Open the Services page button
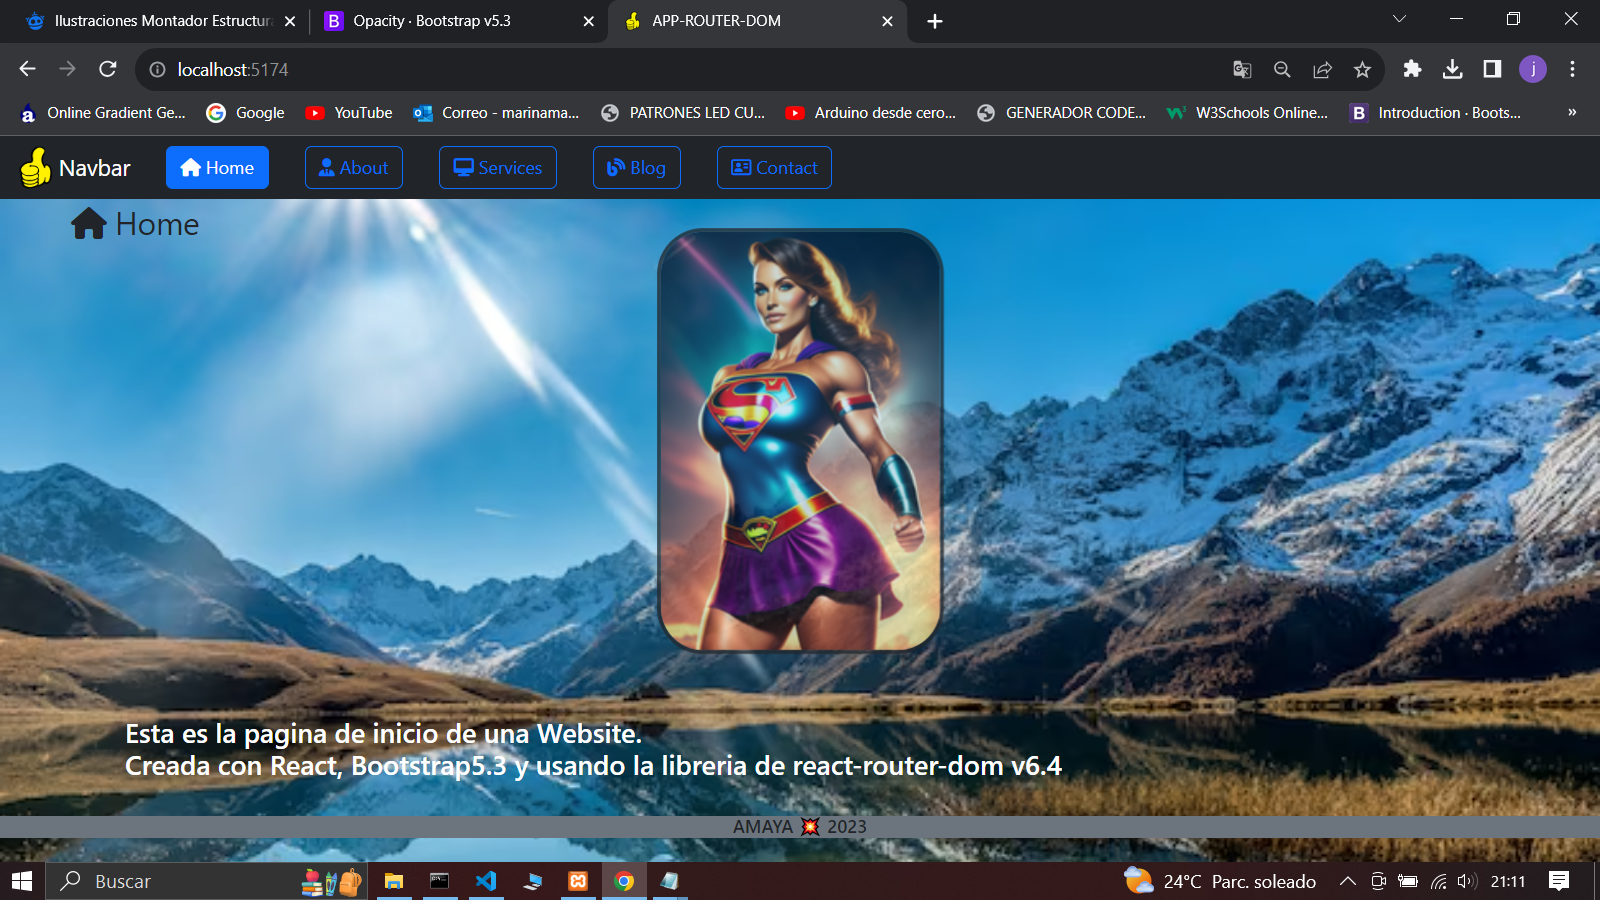Viewport: 1600px width, 900px height. [497, 168]
